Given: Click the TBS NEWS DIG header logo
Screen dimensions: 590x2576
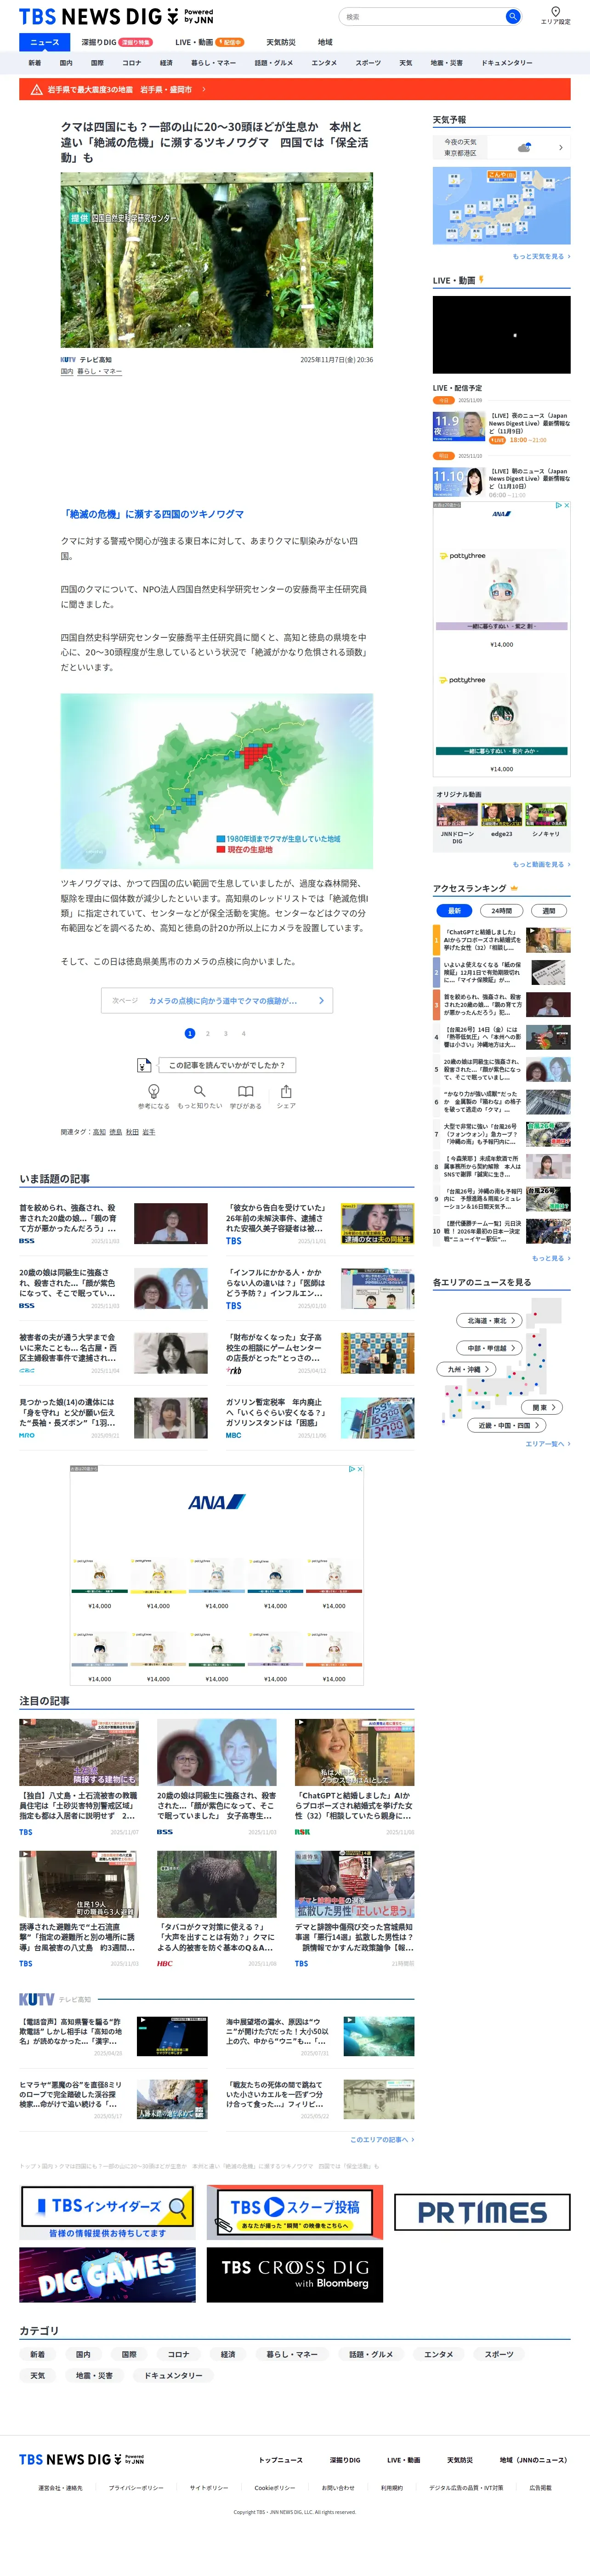Looking at the screenshot, I should pos(116,16).
